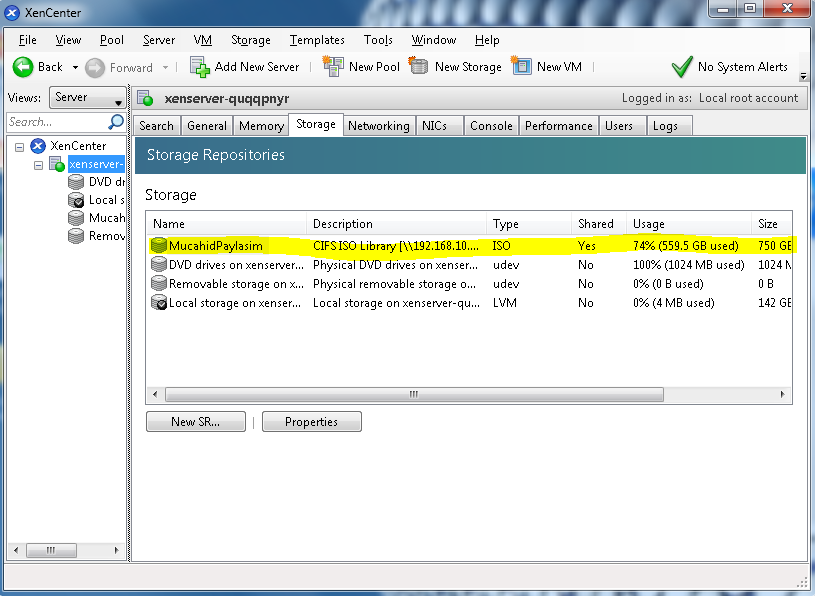Image resolution: width=815 pixels, height=596 pixels.
Task: Open the VM menu
Action: (202, 40)
